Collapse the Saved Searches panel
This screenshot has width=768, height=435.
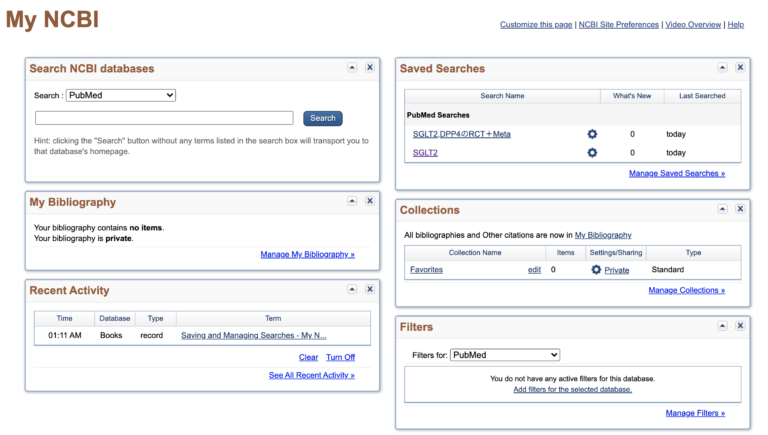click(x=722, y=68)
